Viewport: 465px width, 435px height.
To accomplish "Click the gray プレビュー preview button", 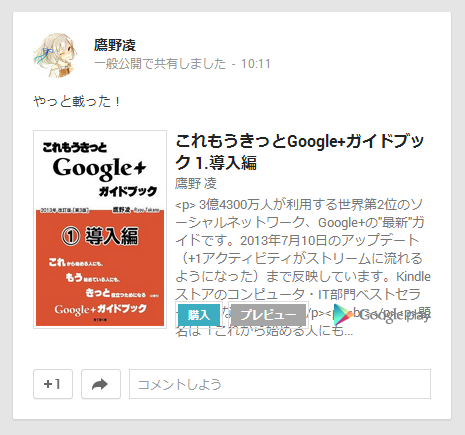I will point(268,315).
